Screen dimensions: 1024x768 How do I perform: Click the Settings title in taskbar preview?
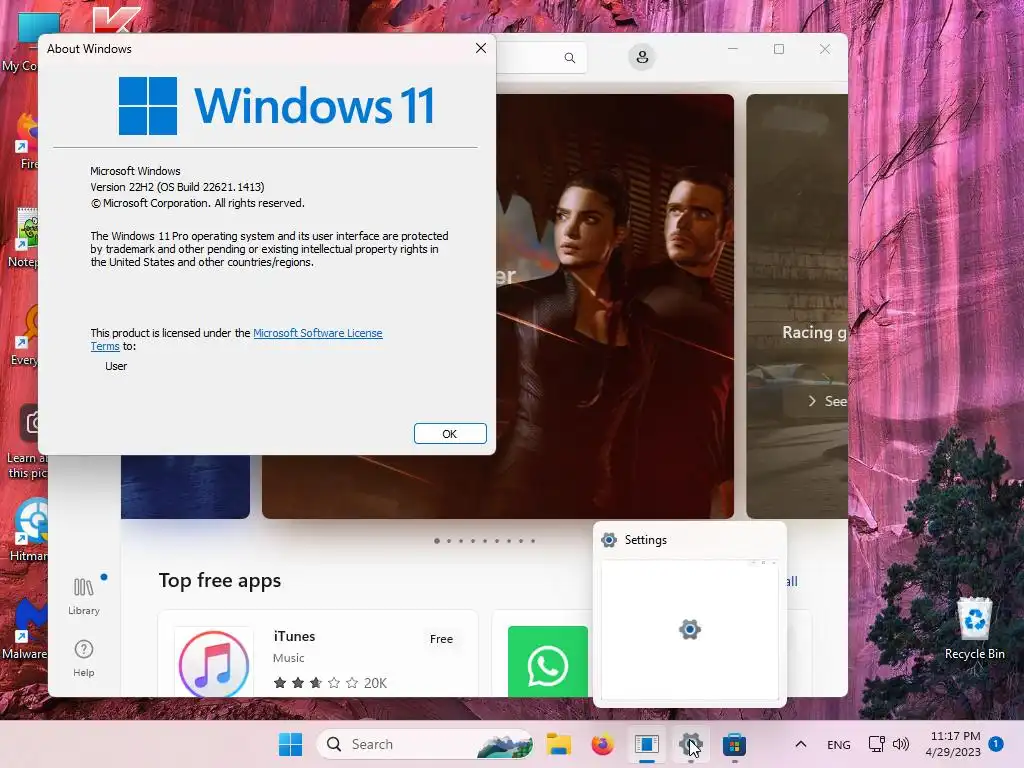[x=645, y=540]
